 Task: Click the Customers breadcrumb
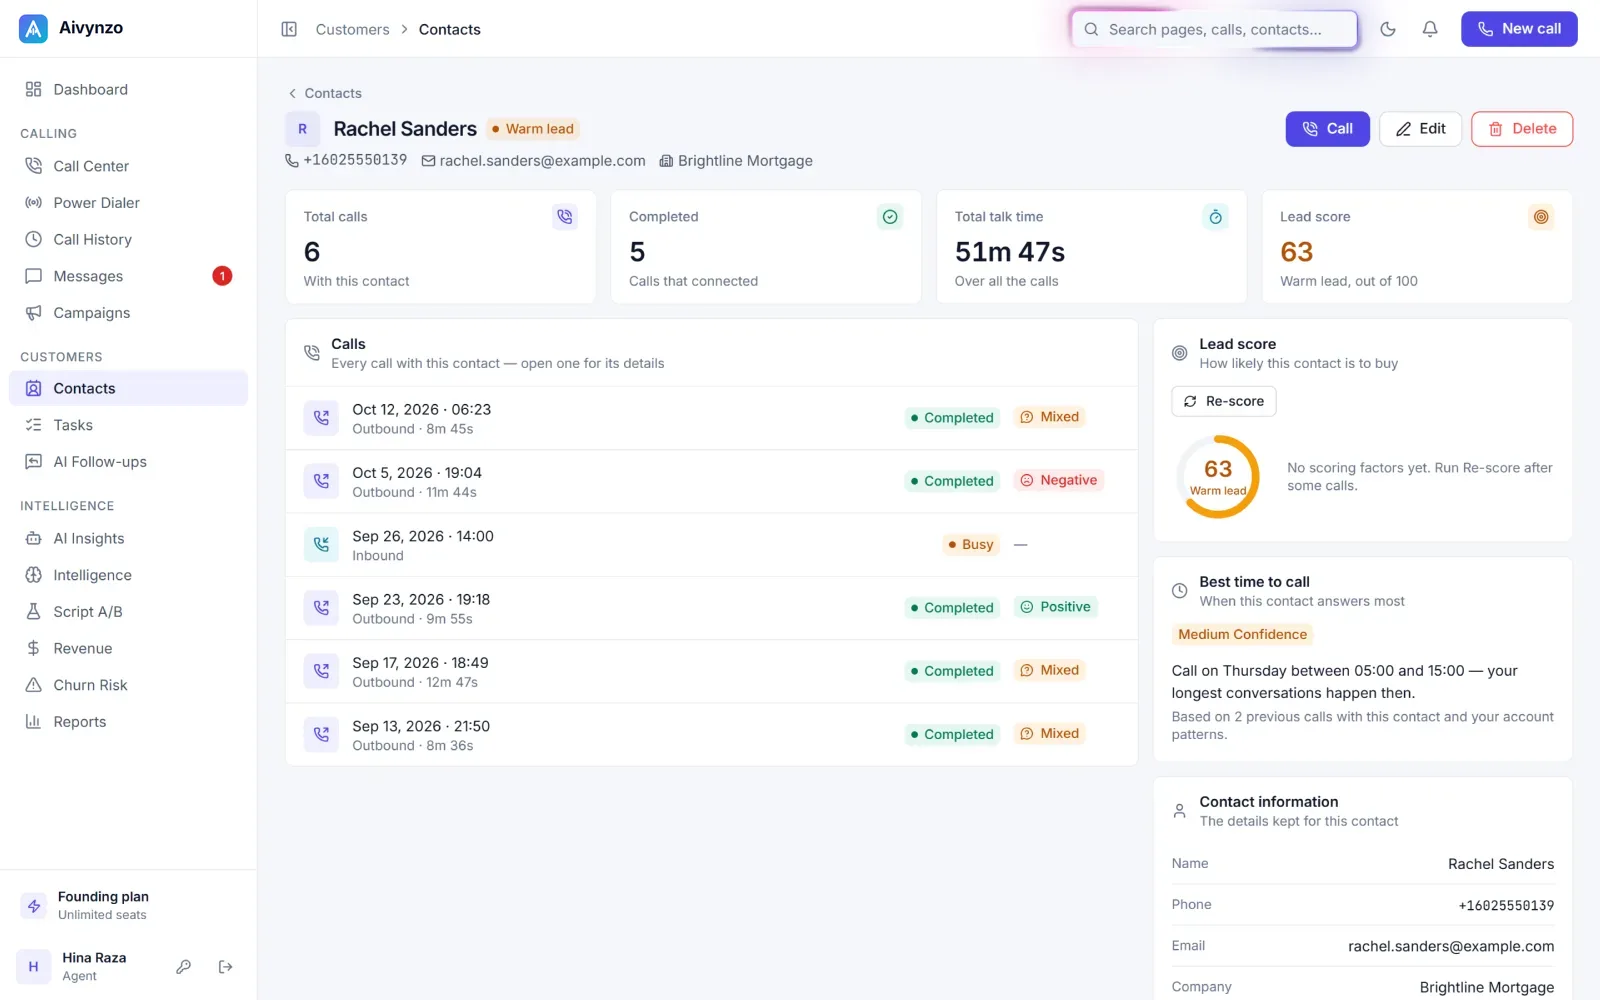coord(352,29)
